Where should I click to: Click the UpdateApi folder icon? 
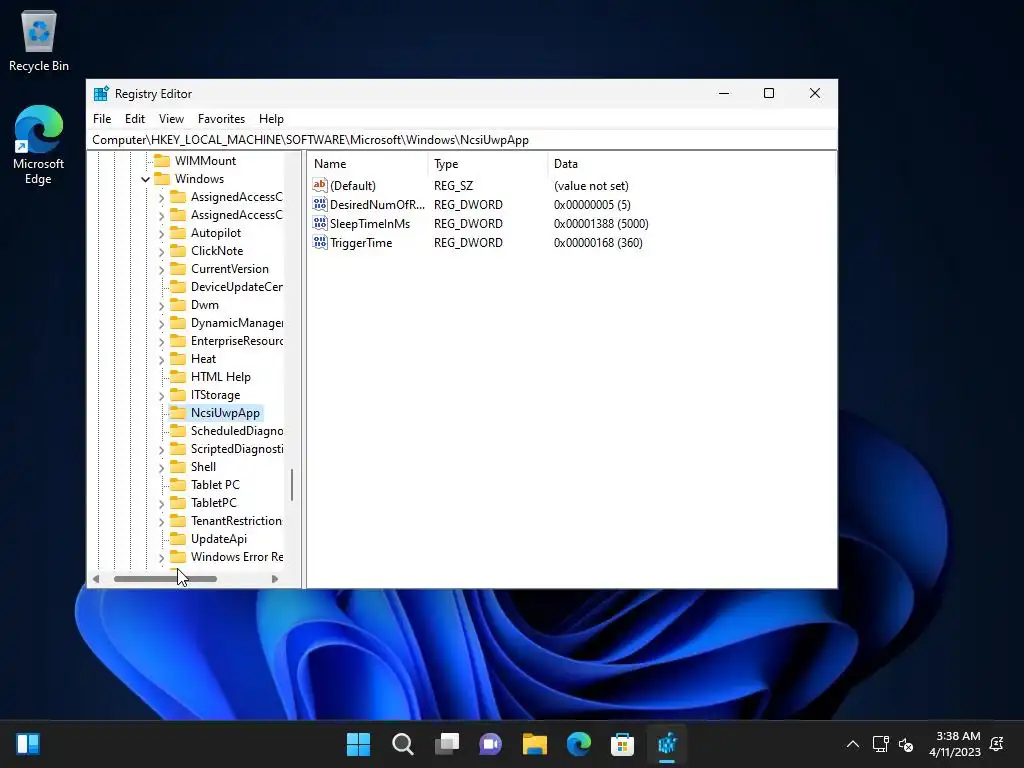tap(178, 539)
